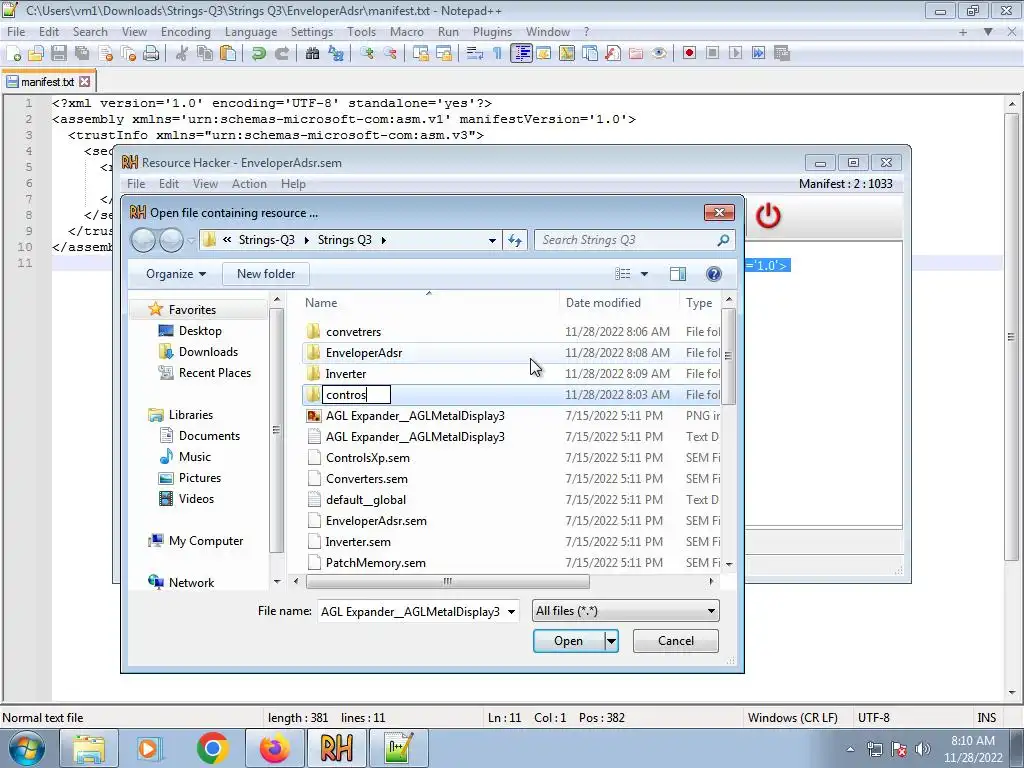The image size is (1024, 768).
Task: Open the Help menu in Resource Hacker
Action: 293,184
